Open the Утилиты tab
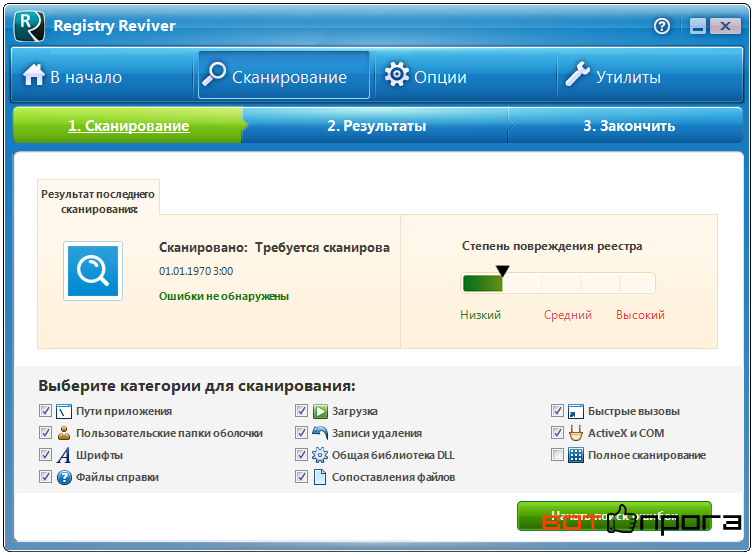Screen dimensions: 754x555 [x=650, y=76]
